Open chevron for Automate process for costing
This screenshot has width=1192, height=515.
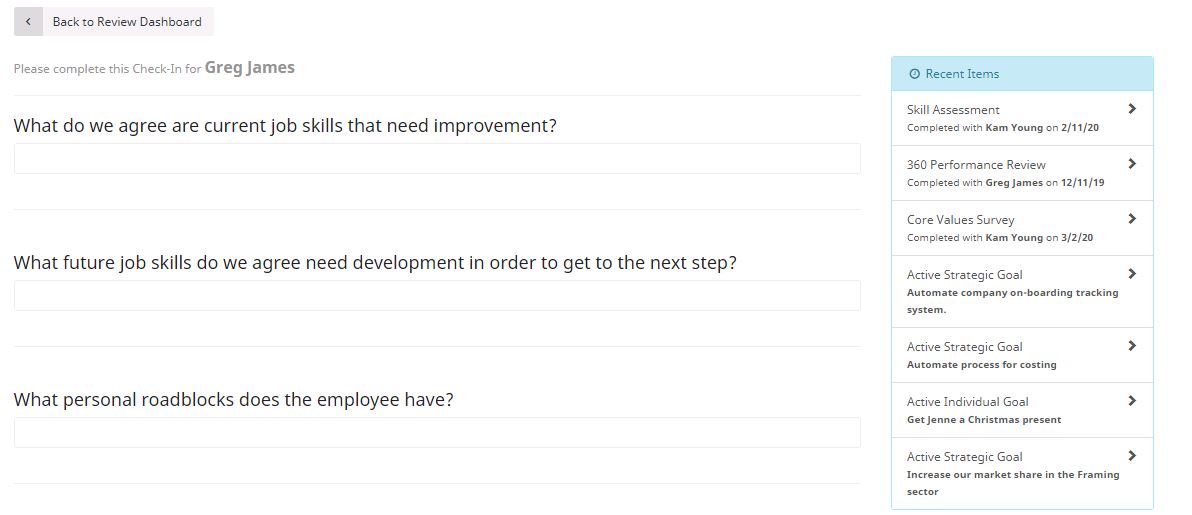point(1132,345)
